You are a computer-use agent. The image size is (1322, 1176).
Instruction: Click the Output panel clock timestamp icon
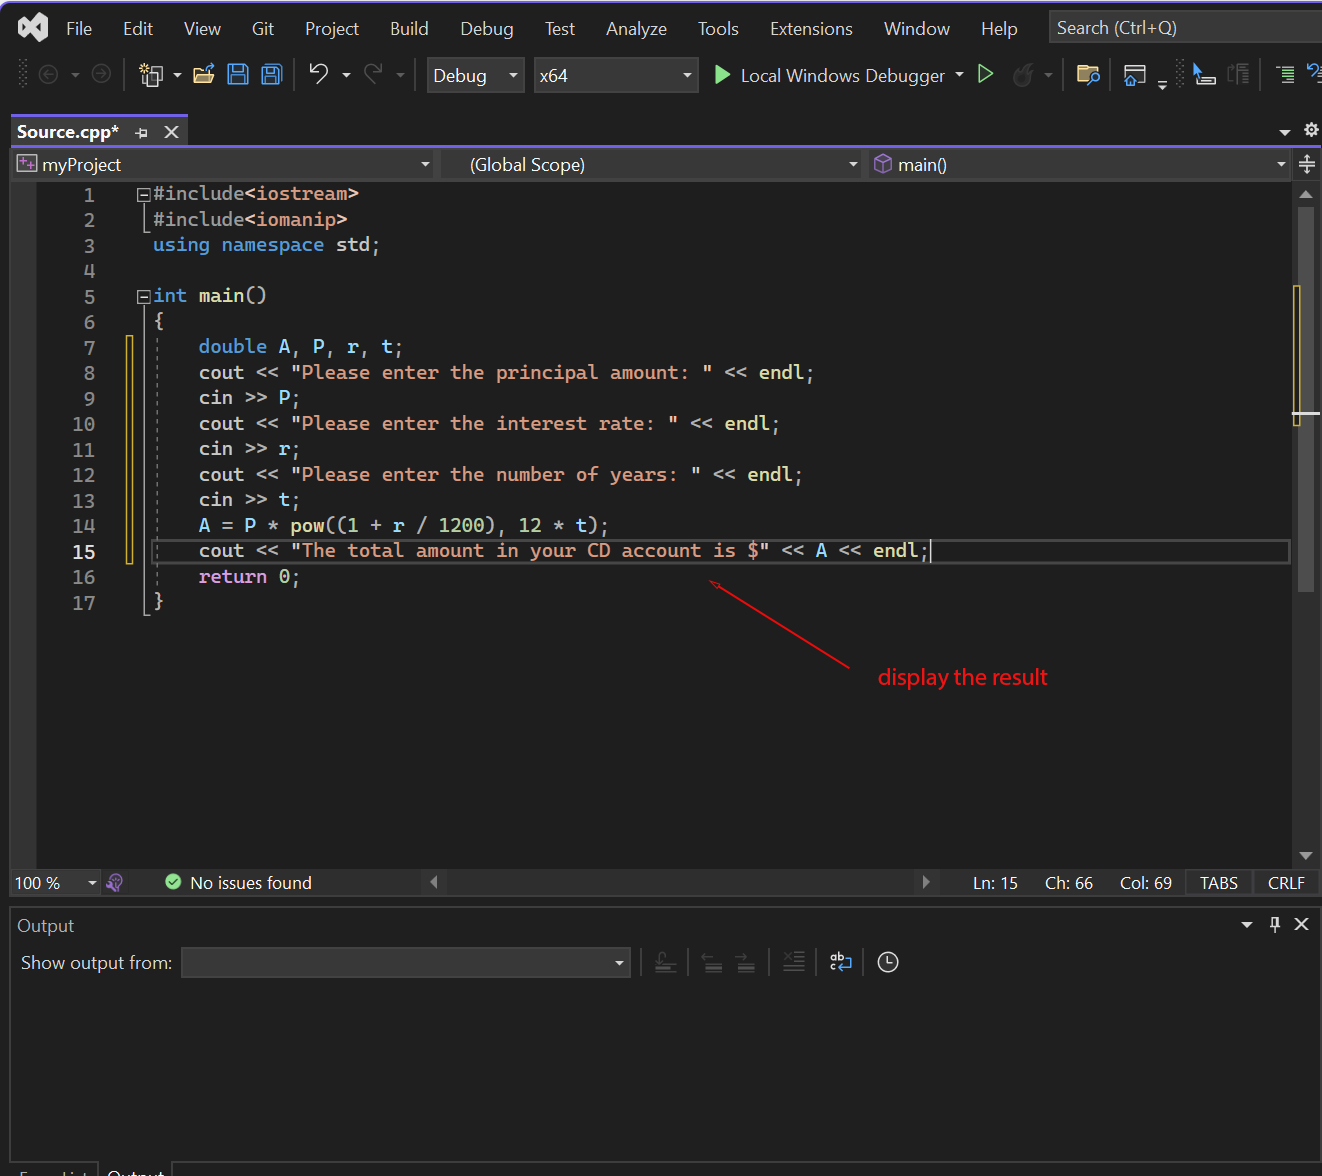tap(888, 962)
